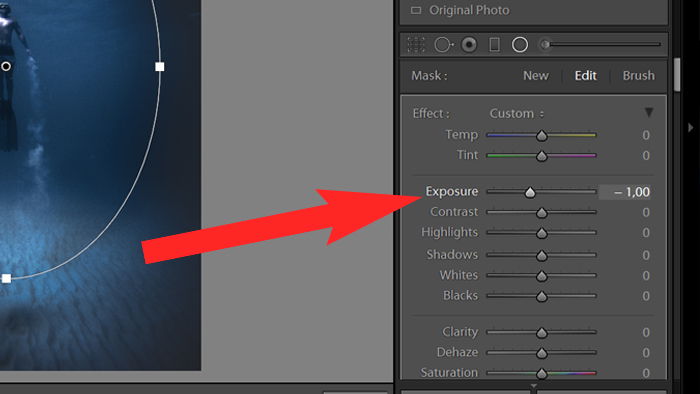Click the Tint slider handle
Image resolution: width=700 pixels, height=394 pixels.
pyautogui.click(x=542, y=156)
